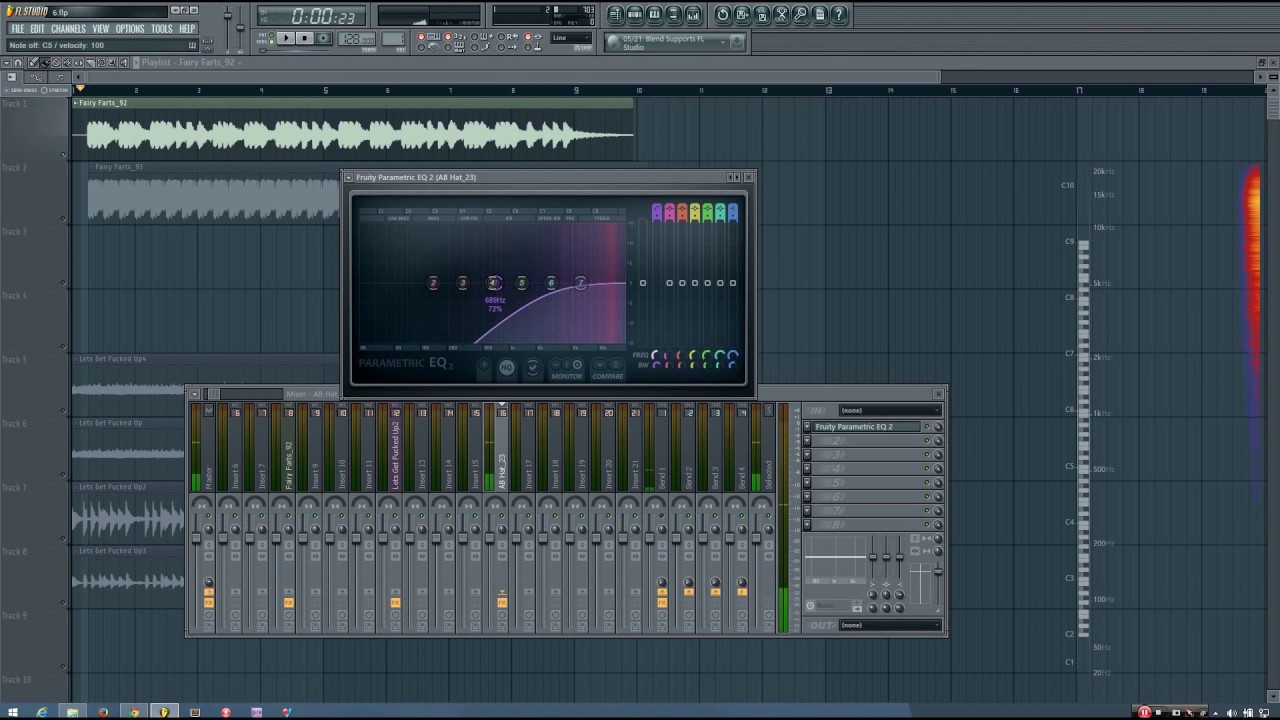Toggle the Fruity Parametric EQ 2 slot enable LED
The image size is (1280, 720).
[927, 427]
